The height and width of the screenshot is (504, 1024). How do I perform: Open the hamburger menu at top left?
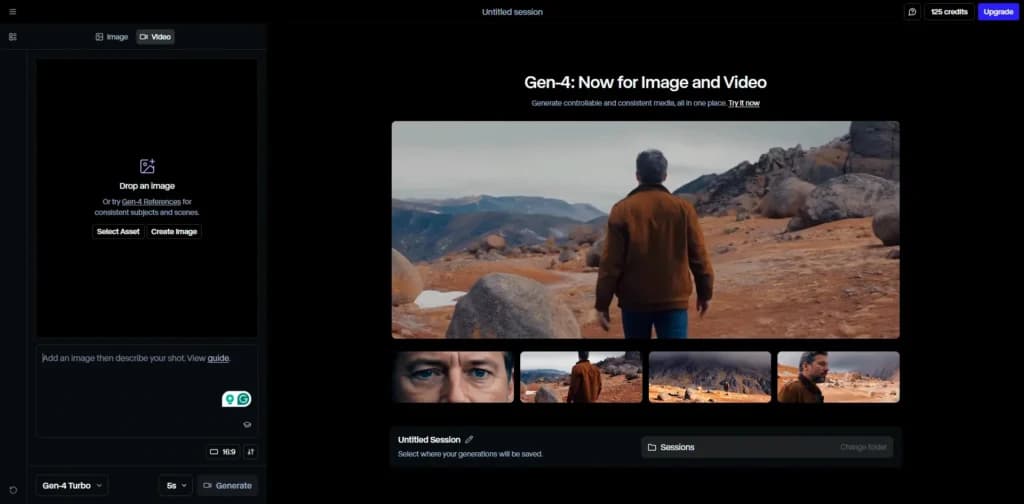12,12
